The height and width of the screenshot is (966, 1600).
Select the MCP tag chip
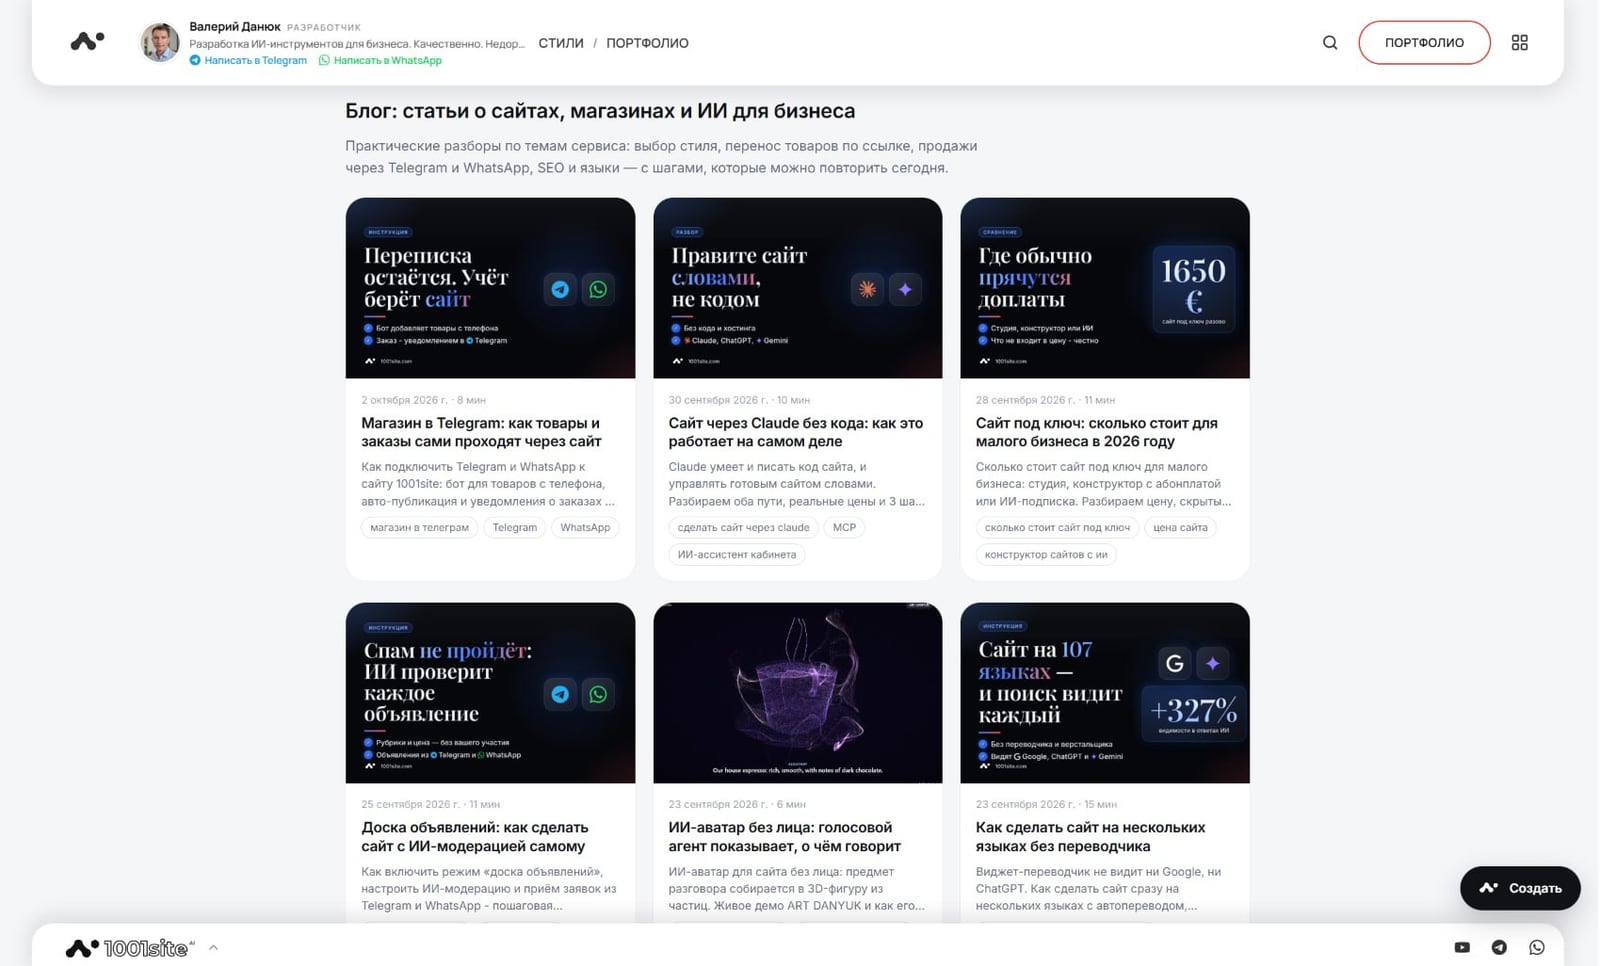(845, 528)
